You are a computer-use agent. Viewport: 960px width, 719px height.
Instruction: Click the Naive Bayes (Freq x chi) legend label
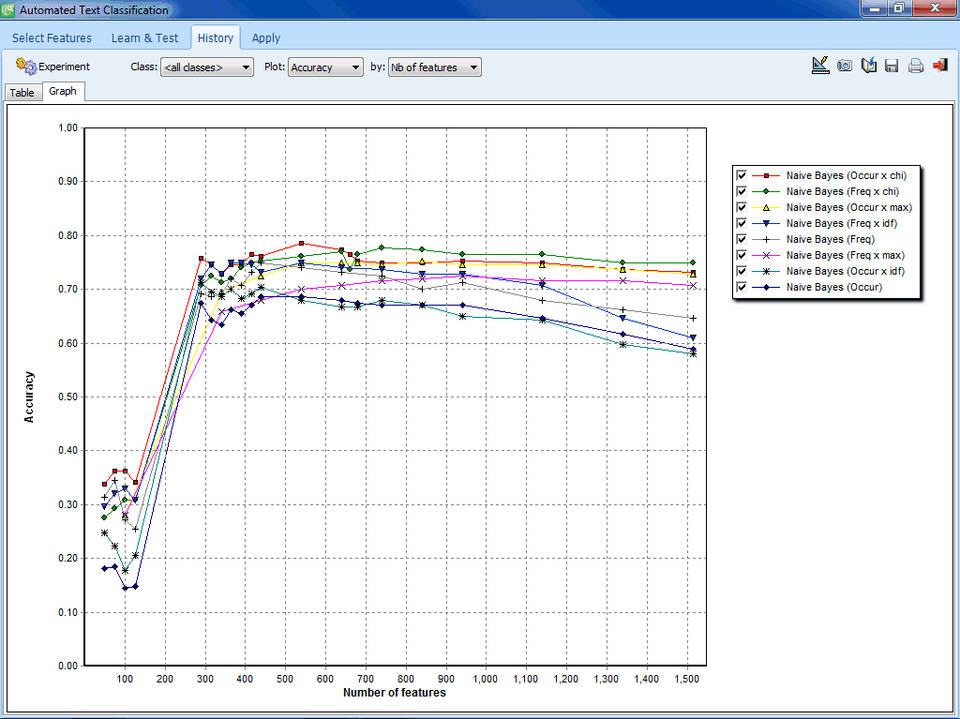842,191
